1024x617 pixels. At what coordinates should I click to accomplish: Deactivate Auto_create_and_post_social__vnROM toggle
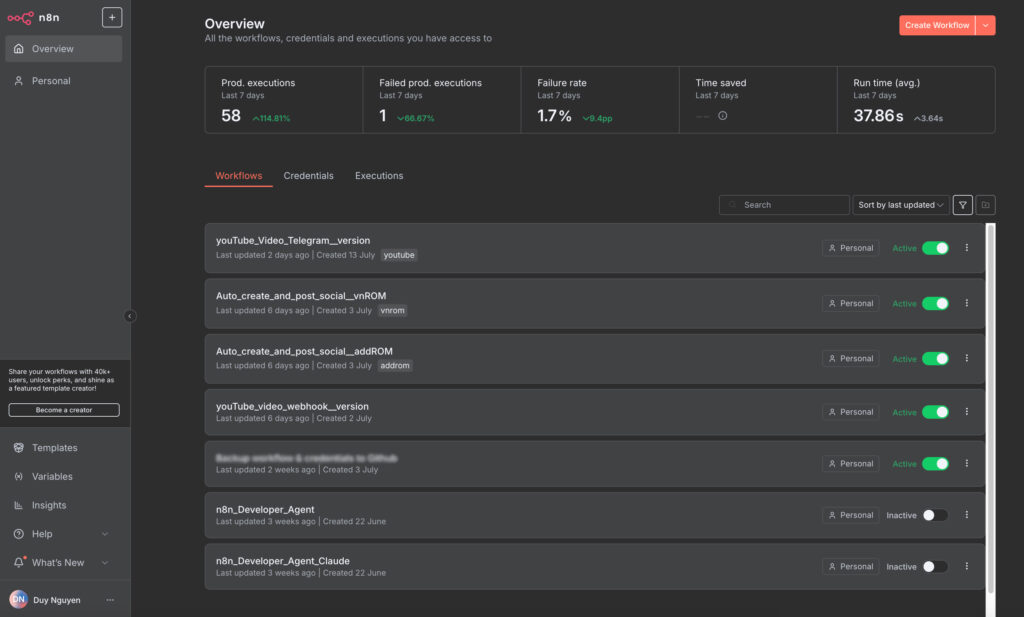pos(935,304)
